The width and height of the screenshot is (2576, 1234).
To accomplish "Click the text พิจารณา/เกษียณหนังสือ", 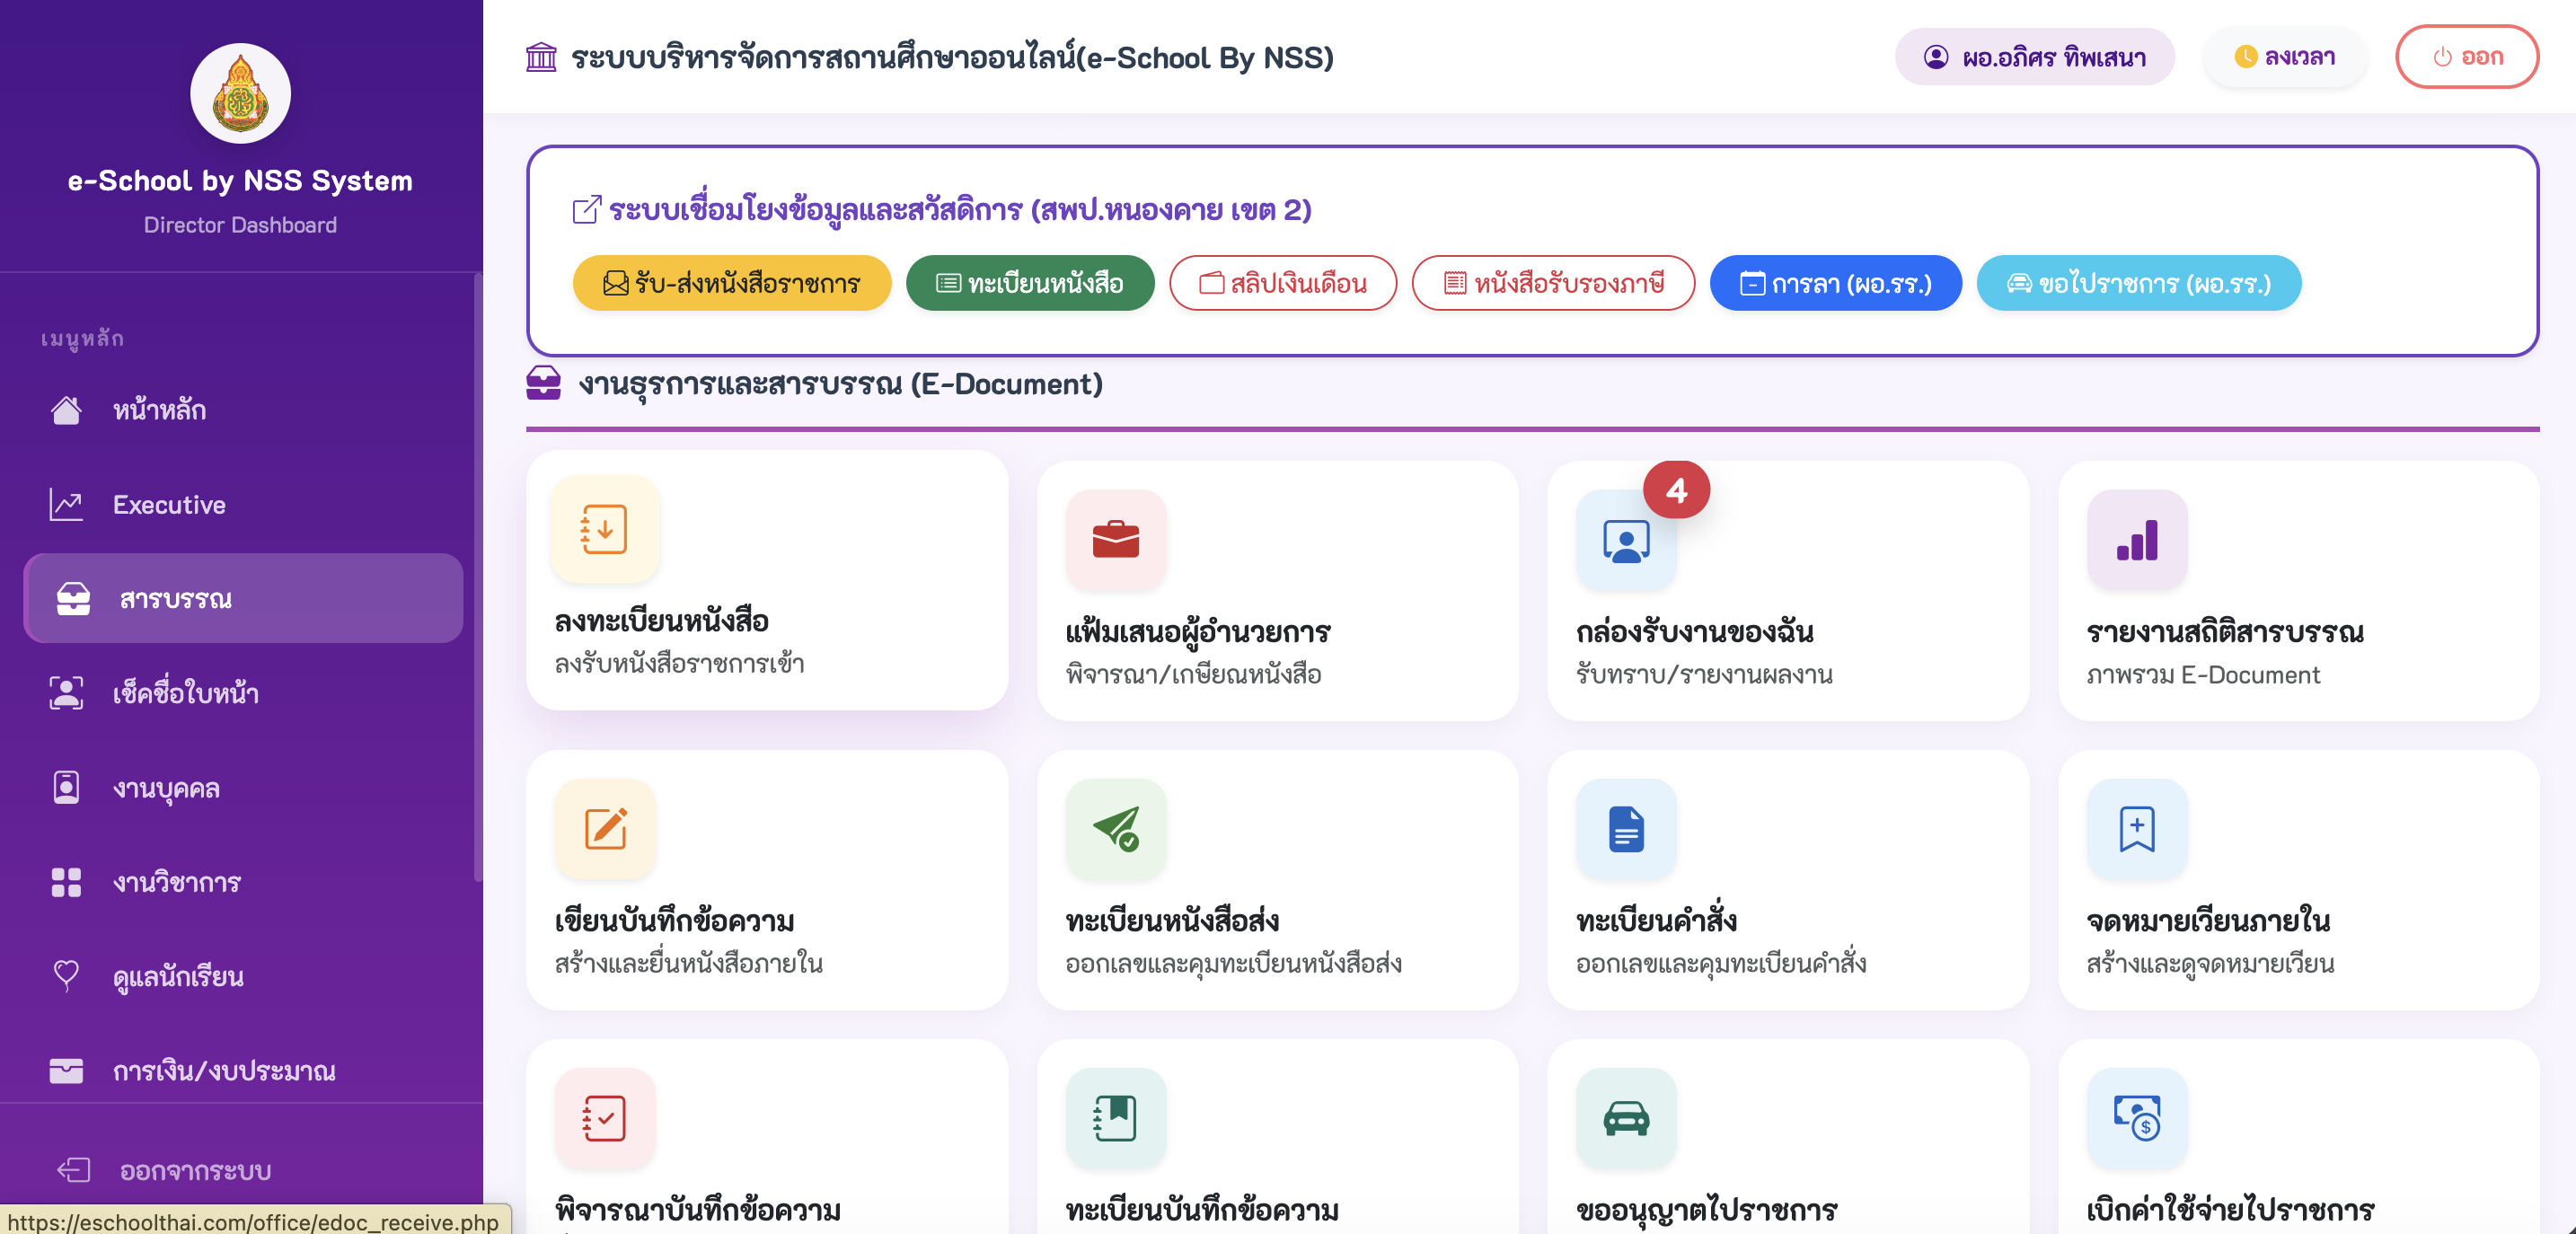I will coord(1193,674).
